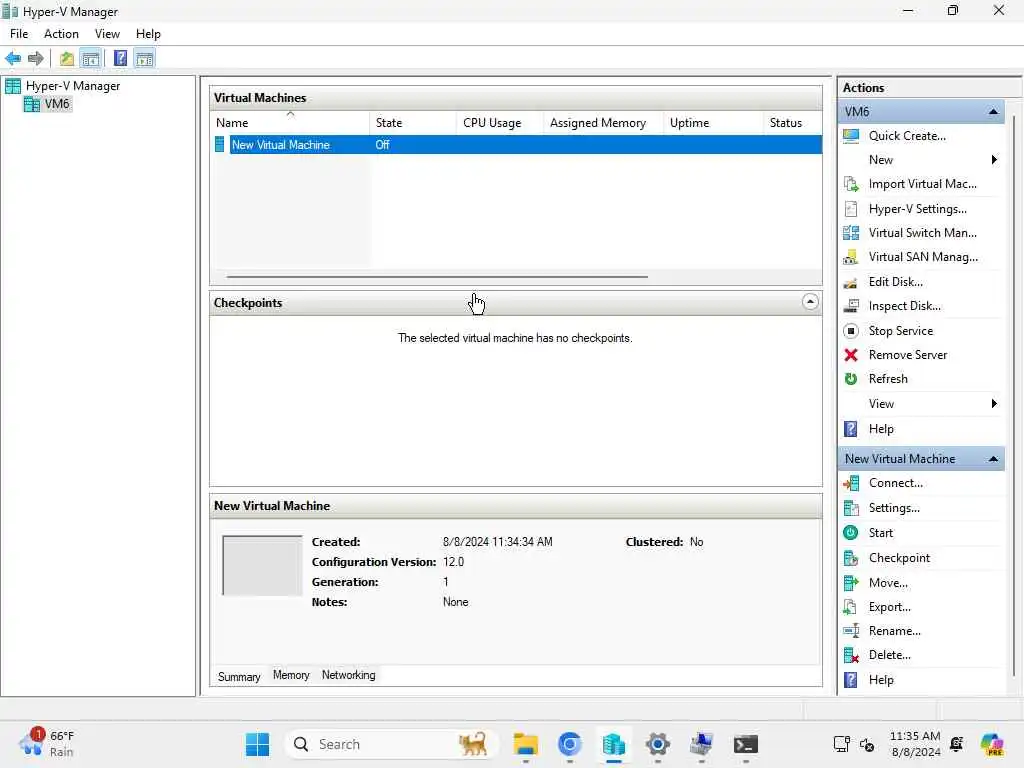This screenshot has height=768, width=1024.
Task: Select the New Virtual Machine row
Action: (x=516, y=145)
